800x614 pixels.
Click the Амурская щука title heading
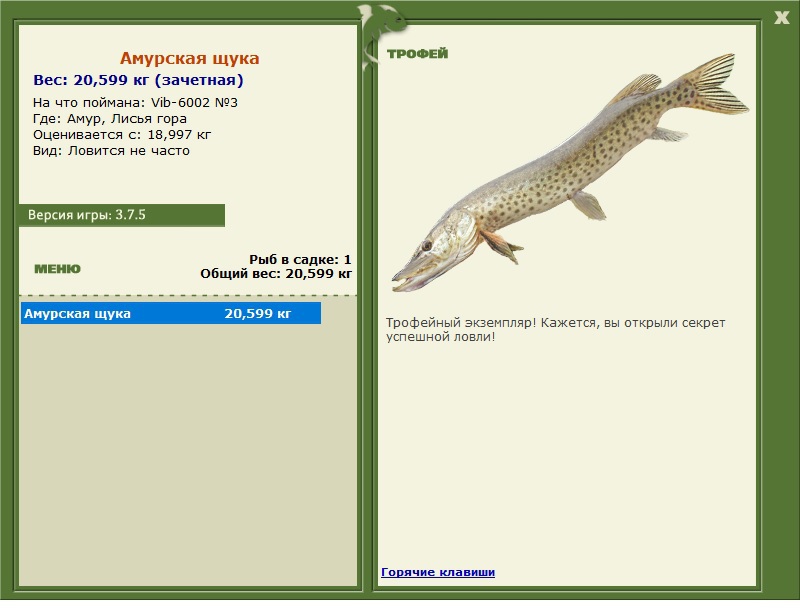(189, 58)
